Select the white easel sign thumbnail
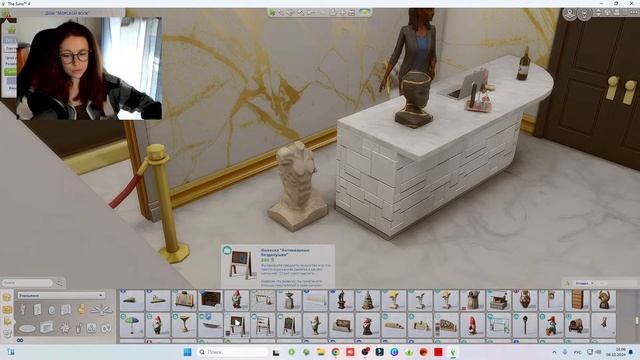The image size is (640, 360). (262, 325)
